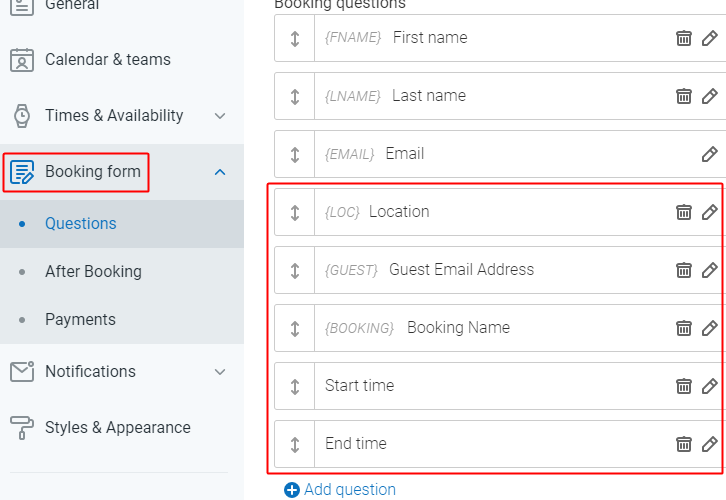Image resolution: width=726 pixels, height=500 pixels.
Task: Delete the End time question
Action: [x=684, y=444]
